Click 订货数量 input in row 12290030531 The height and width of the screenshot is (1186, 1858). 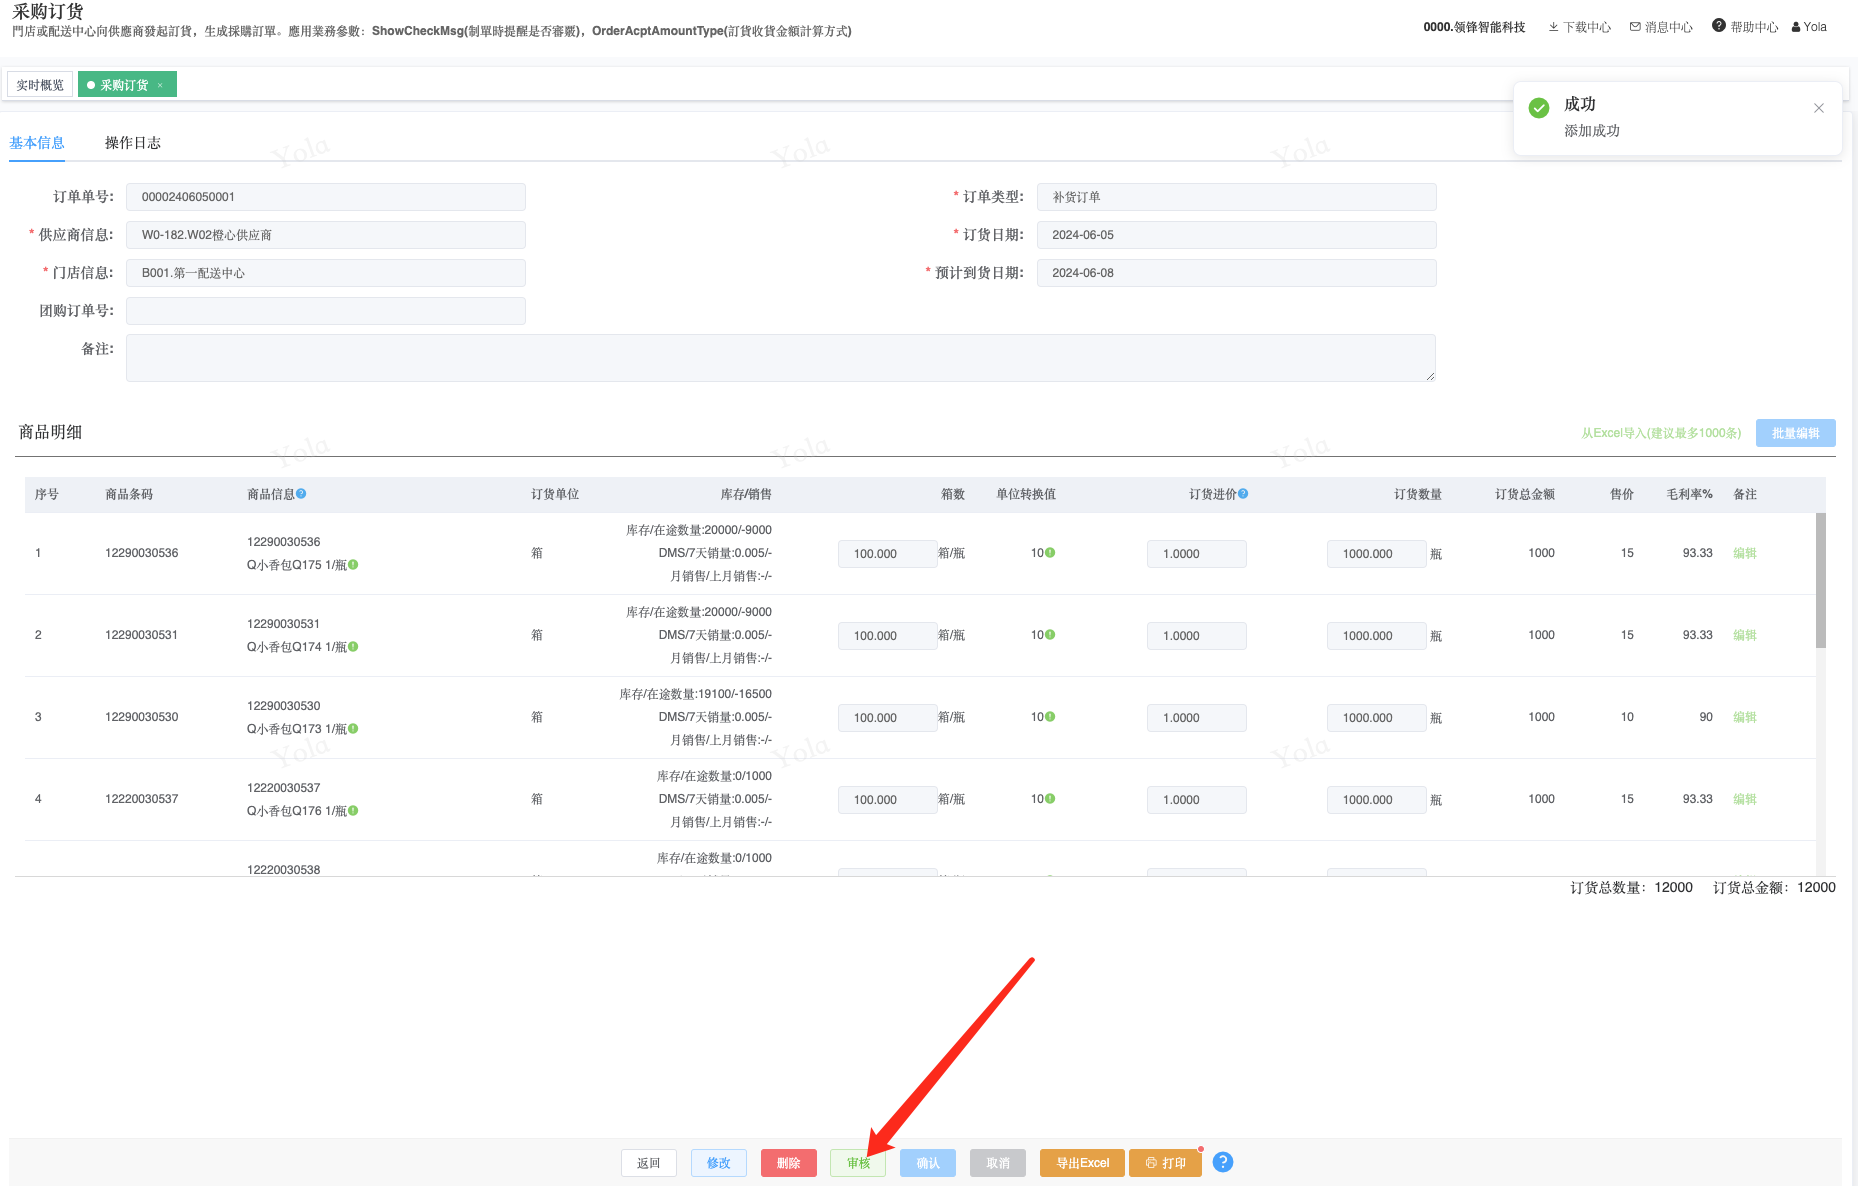tap(1377, 636)
